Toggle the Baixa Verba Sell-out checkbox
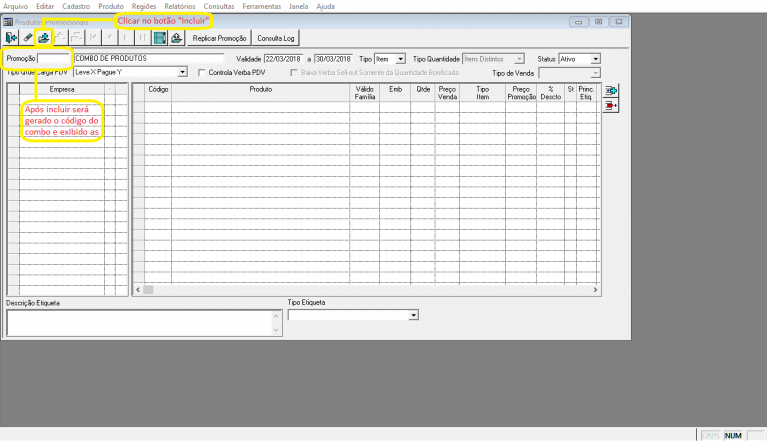767x443 pixels. click(x=293, y=72)
